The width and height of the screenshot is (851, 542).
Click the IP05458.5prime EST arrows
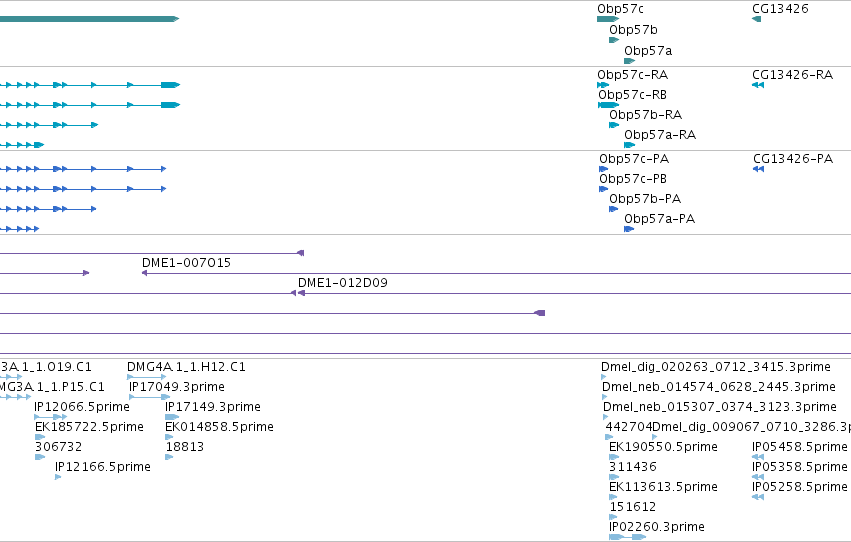pyautogui.click(x=758, y=457)
